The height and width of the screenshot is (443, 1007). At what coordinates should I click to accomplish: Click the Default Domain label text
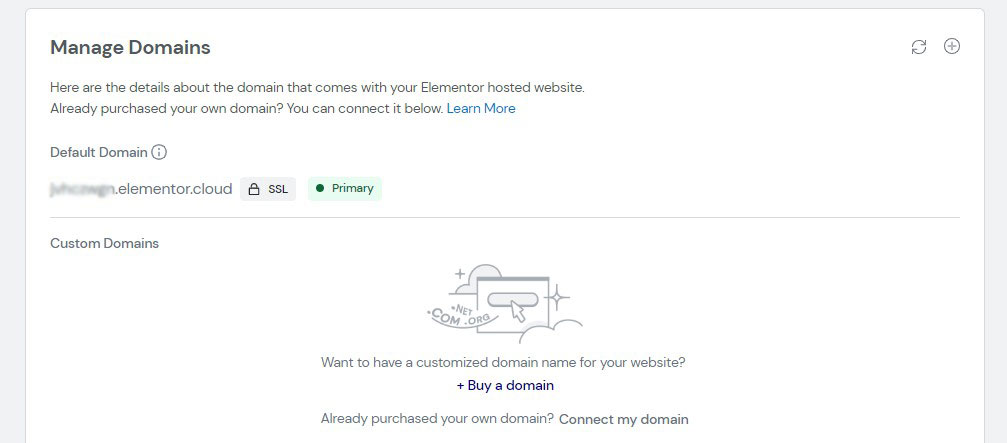tap(99, 152)
